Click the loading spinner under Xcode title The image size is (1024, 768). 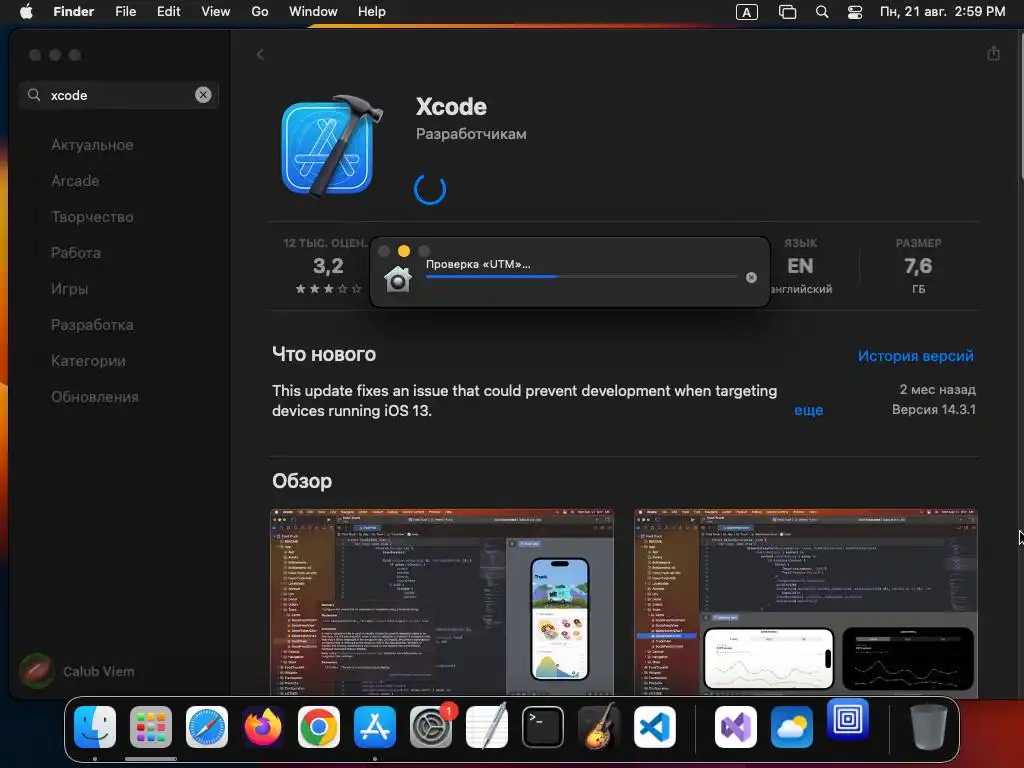(x=430, y=189)
